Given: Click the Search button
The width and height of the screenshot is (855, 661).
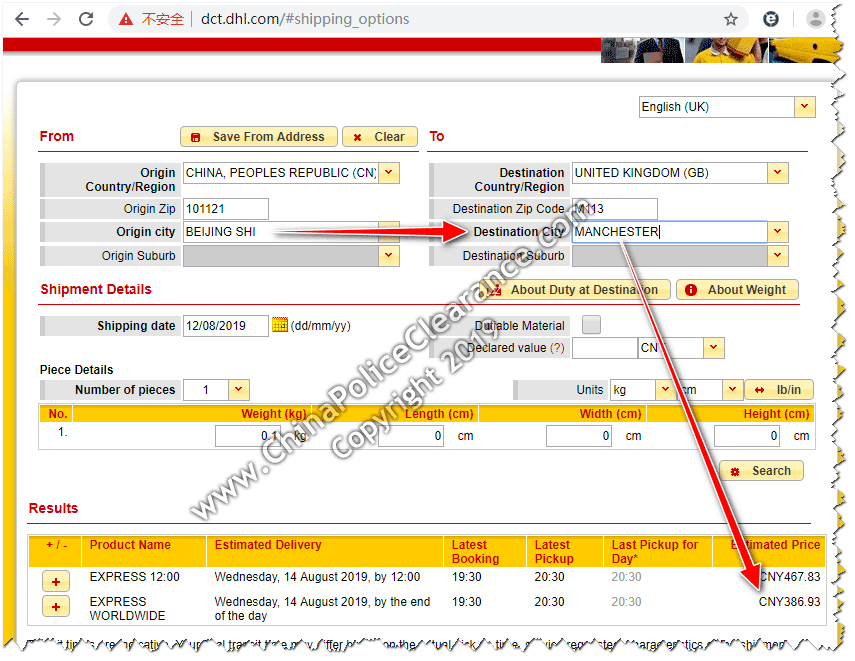Looking at the screenshot, I should tap(761, 471).
